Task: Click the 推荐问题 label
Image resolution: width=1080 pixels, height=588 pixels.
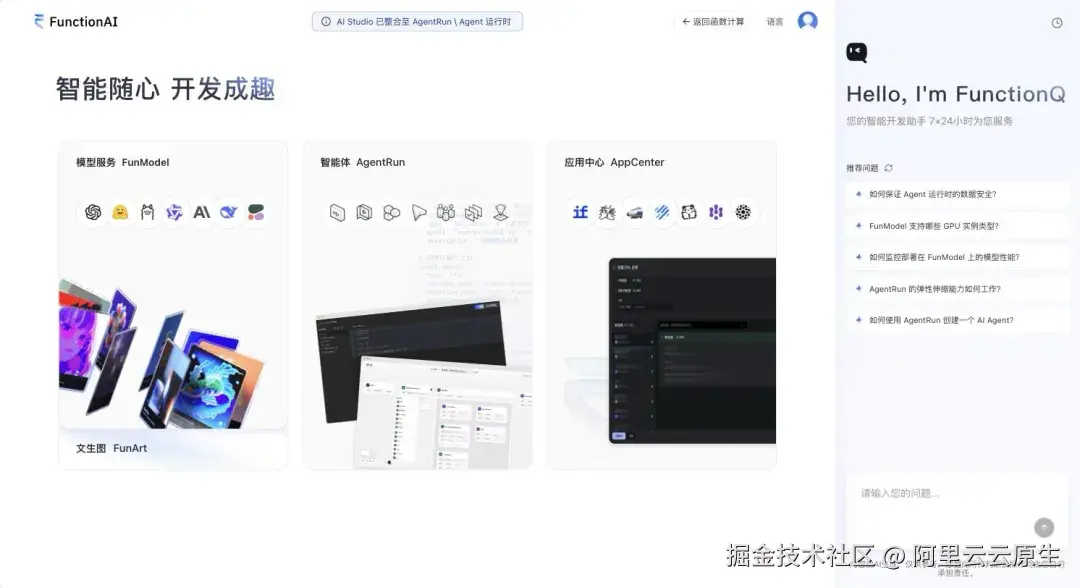Action: click(x=862, y=168)
